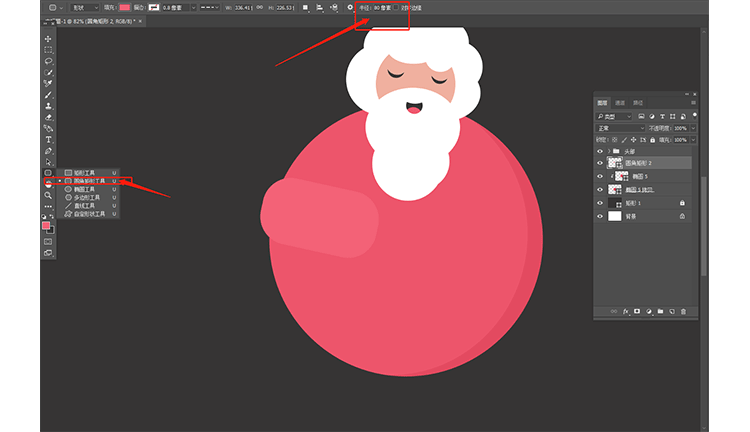Select the Eraser tool

pyautogui.click(x=48, y=117)
